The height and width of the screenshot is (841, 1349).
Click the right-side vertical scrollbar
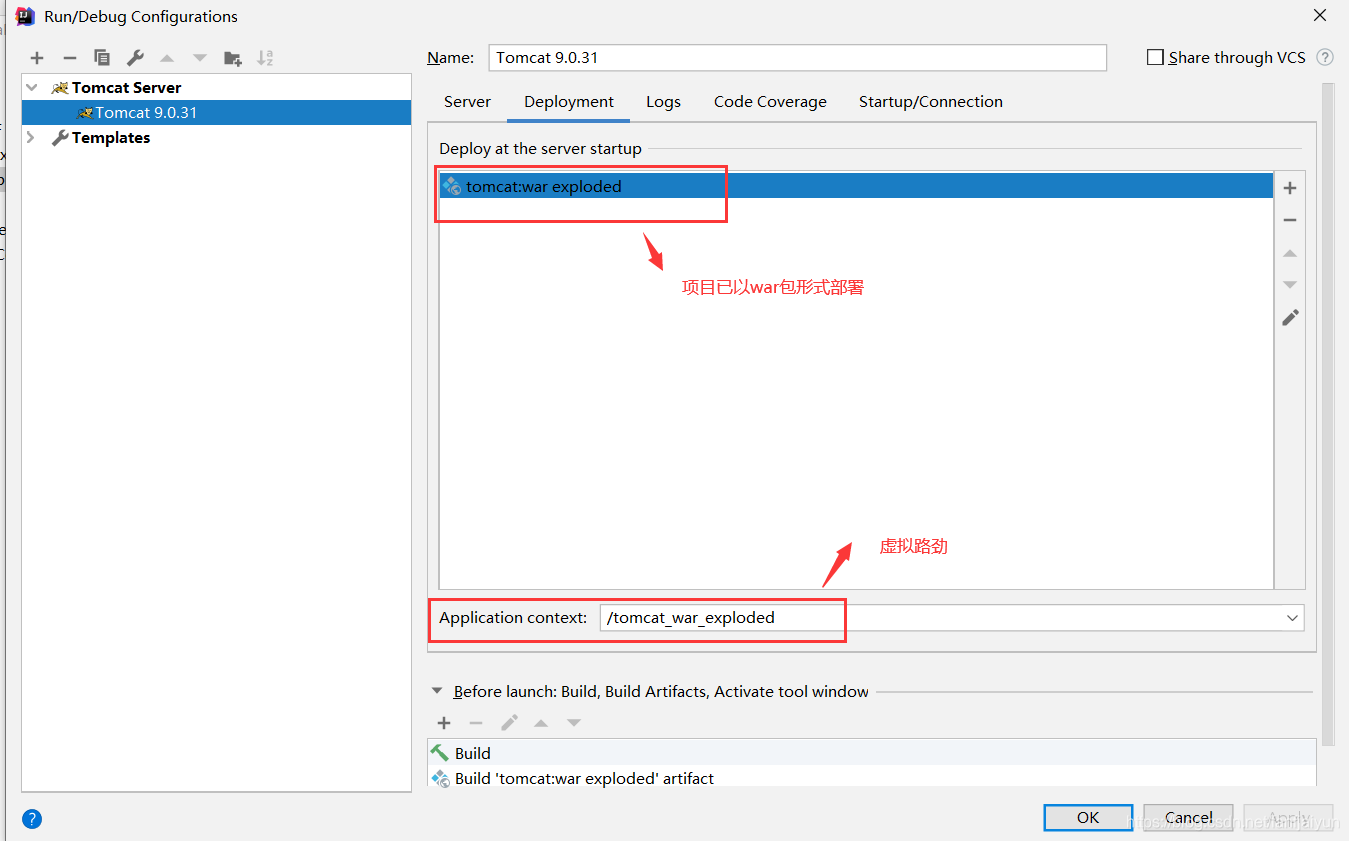click(1328, 414)
